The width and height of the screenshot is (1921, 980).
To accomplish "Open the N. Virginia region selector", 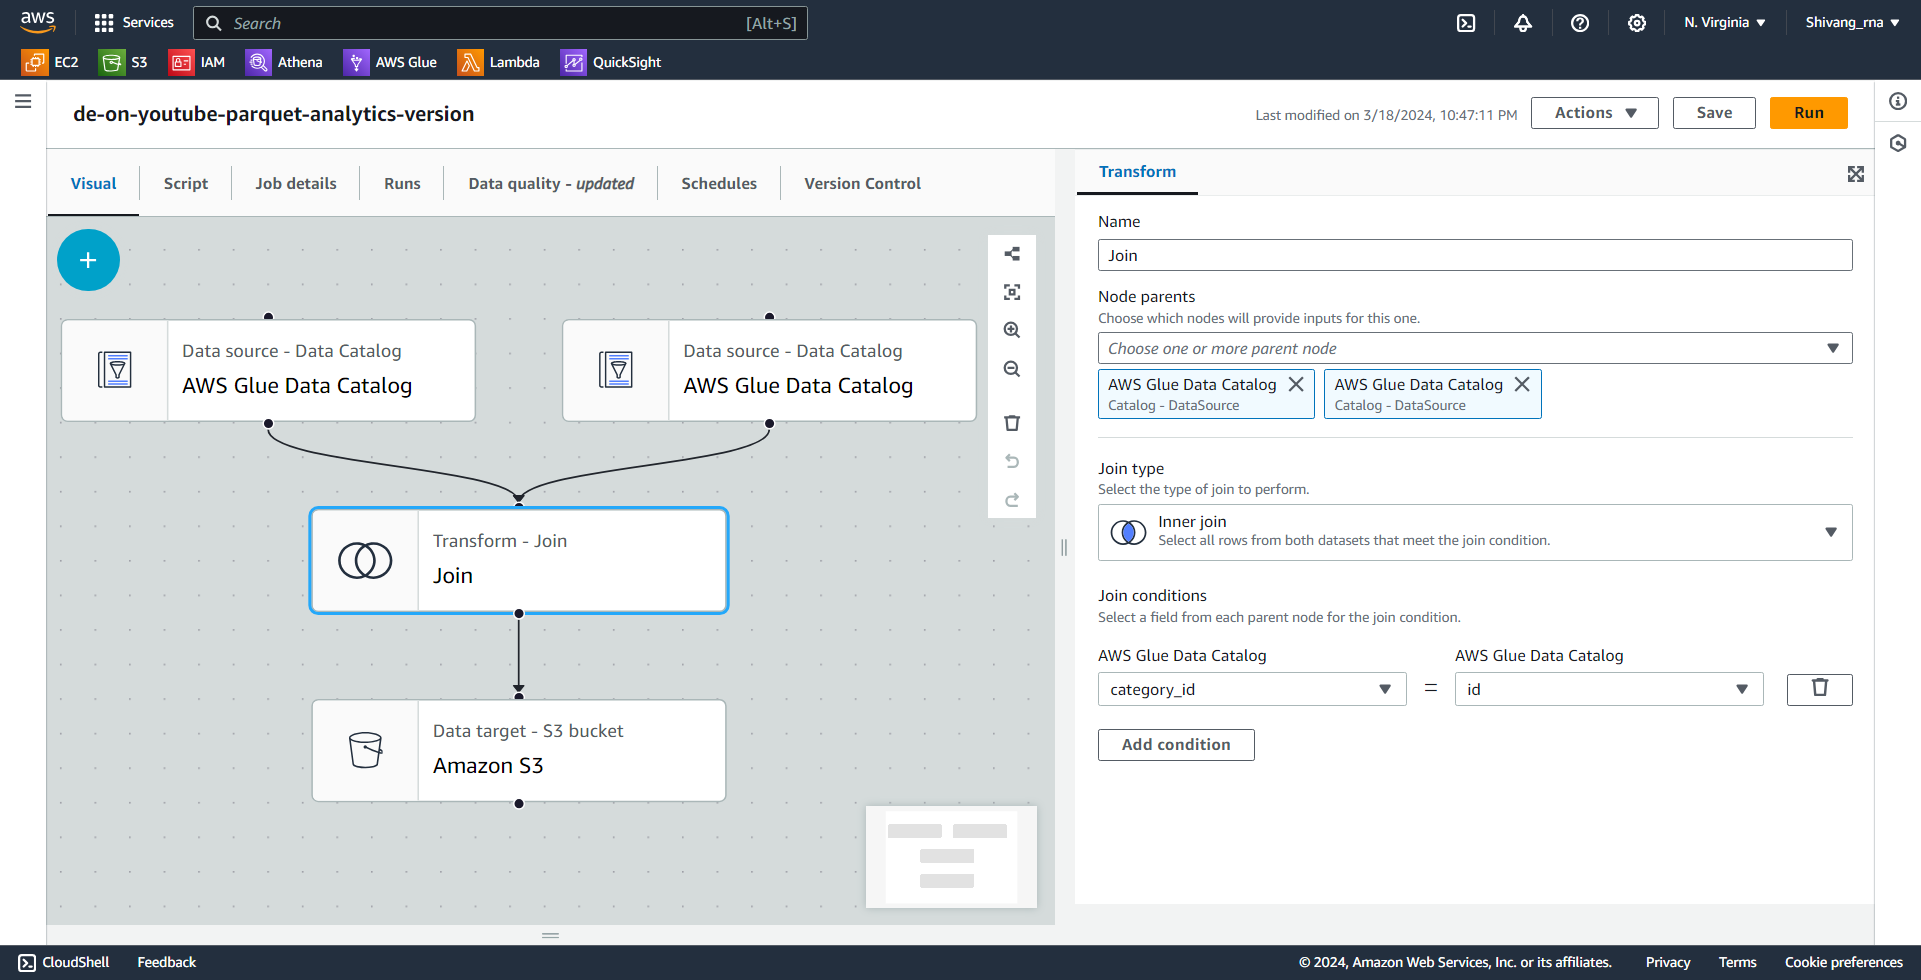I will click(1725, 22).
